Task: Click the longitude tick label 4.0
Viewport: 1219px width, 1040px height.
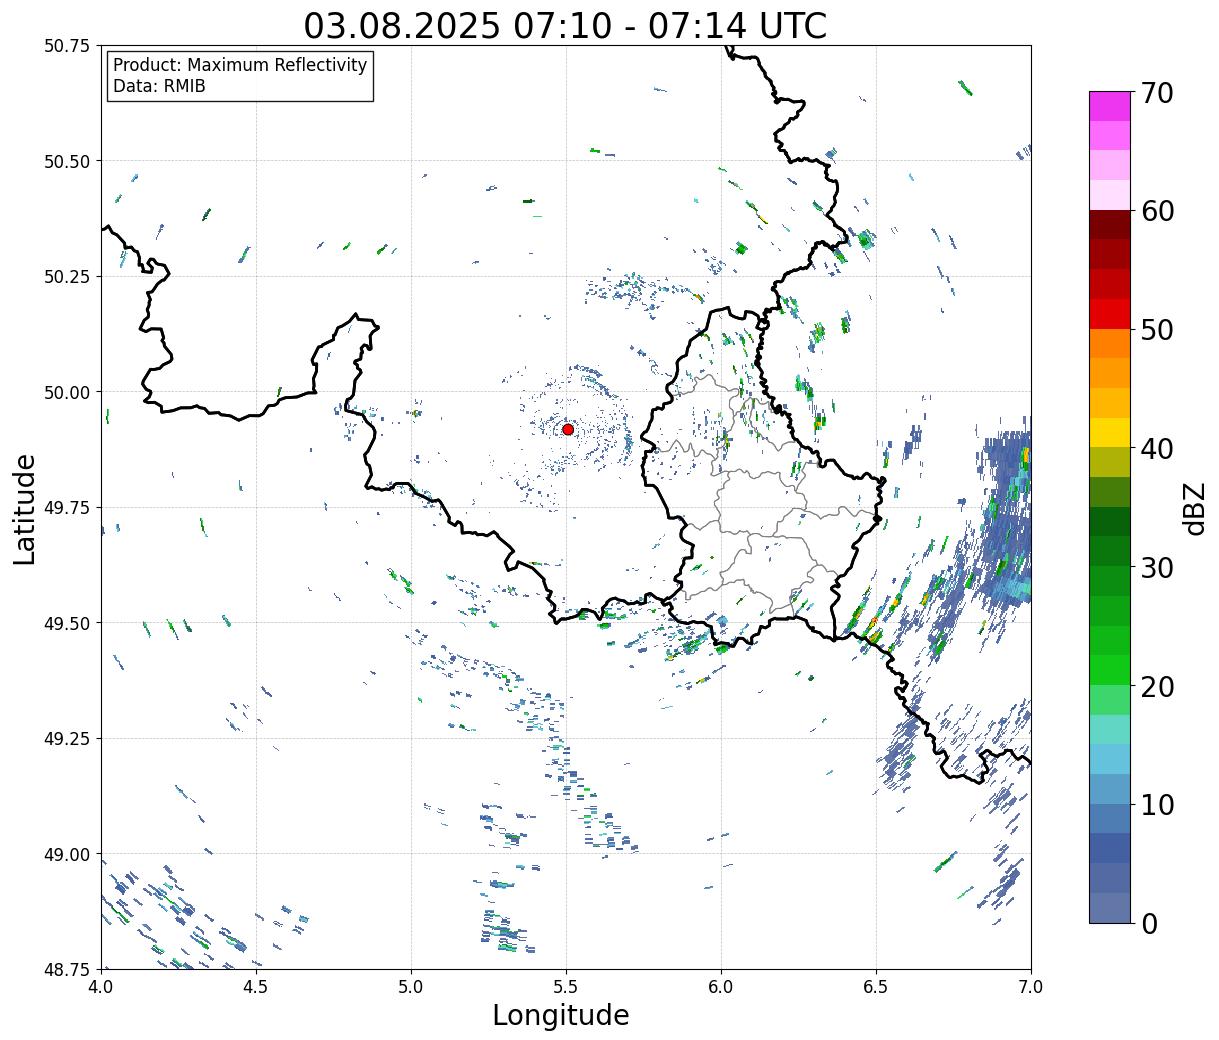Action: pyautogui.click(x=101, y=987)
